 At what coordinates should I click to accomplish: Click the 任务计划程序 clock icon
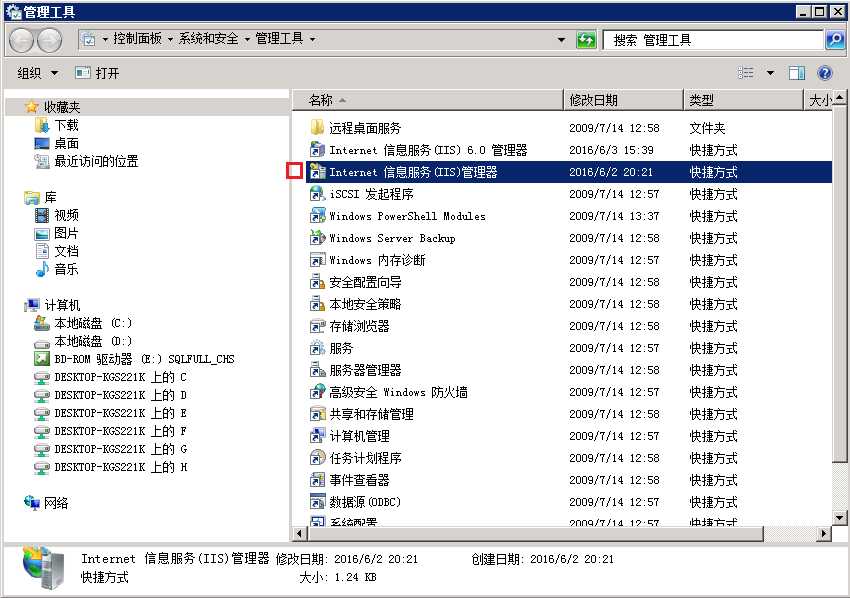click(317, 458)
